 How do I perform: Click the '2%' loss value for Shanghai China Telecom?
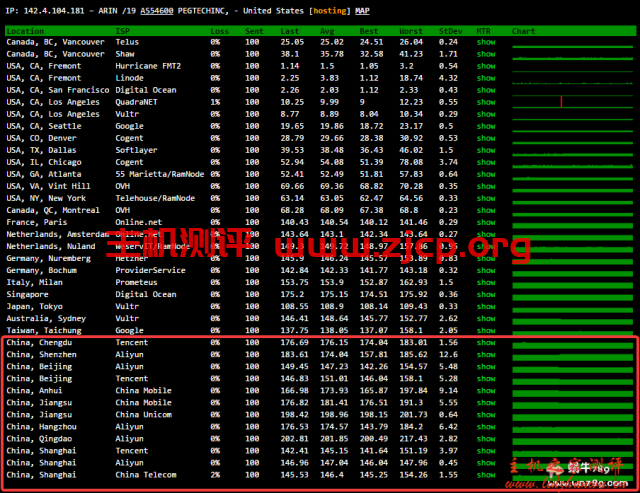pyautogui.click(x=215, y=475)
